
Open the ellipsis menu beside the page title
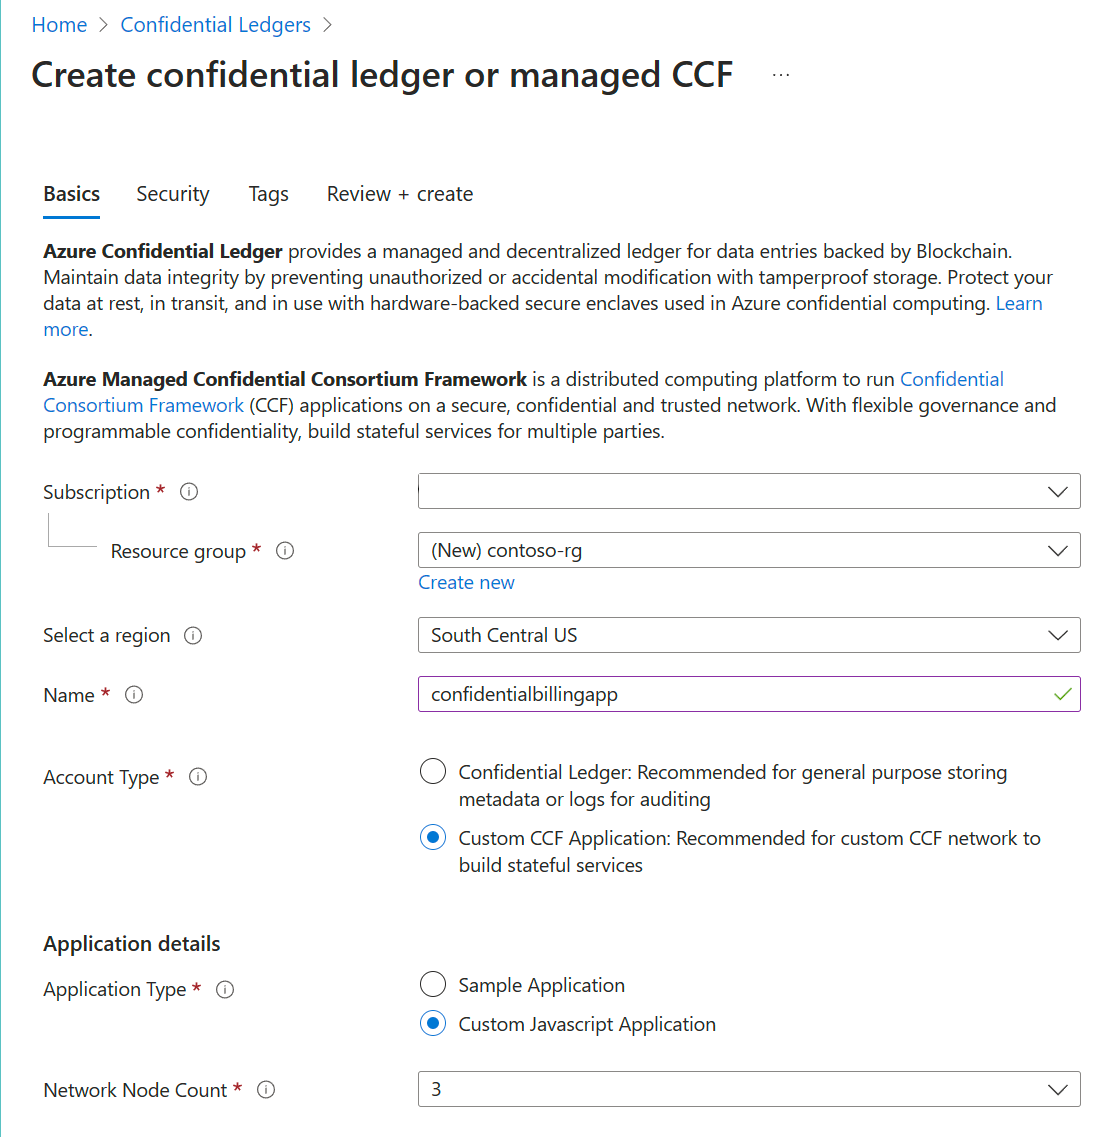coord(780,72)
